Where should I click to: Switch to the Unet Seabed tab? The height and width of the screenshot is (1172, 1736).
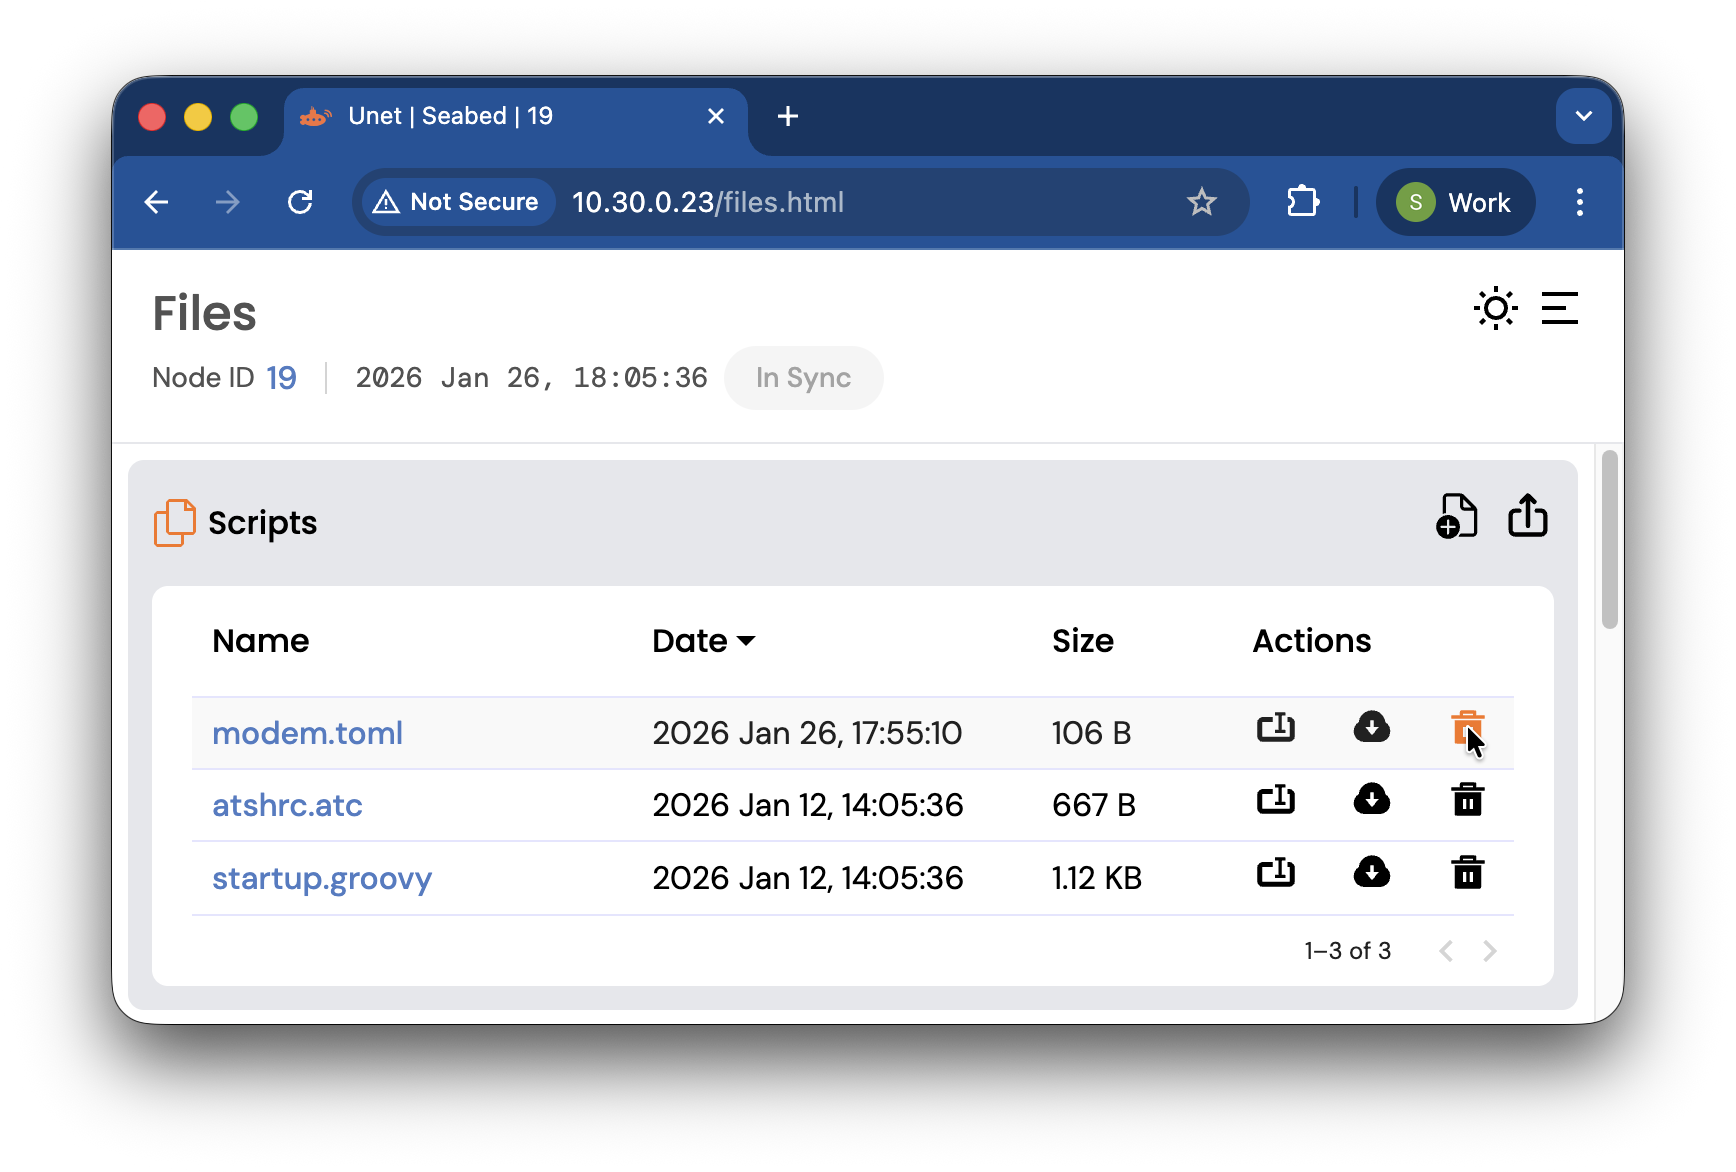pyautogui.click(x=500, y=117)
